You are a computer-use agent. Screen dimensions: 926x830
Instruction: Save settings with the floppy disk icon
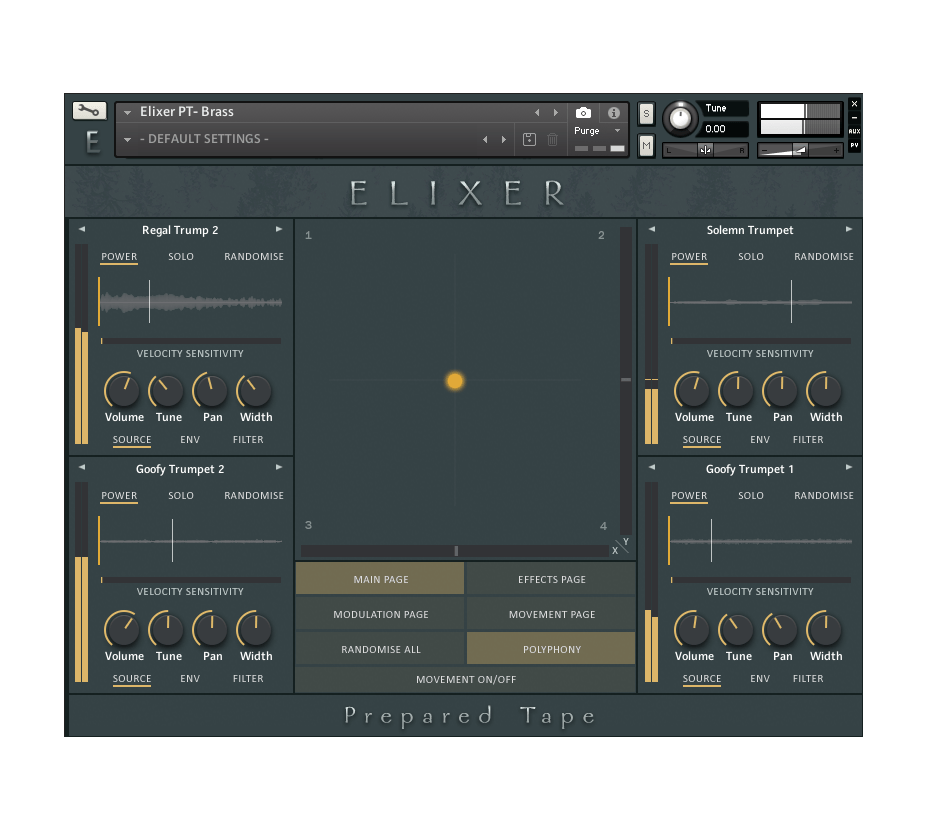click(529, 139)
